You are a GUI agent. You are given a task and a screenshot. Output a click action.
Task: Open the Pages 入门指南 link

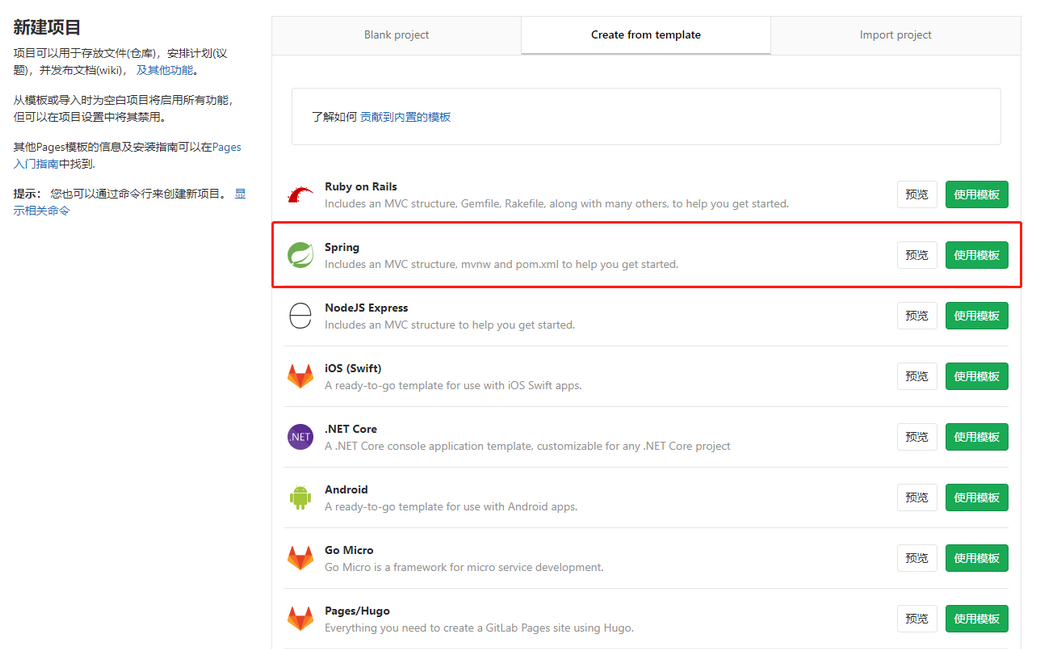(x=226, y=147)
